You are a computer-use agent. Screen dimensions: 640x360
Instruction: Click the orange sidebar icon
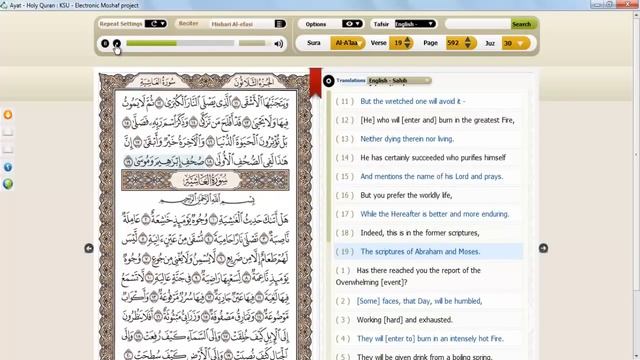point(8,115)
